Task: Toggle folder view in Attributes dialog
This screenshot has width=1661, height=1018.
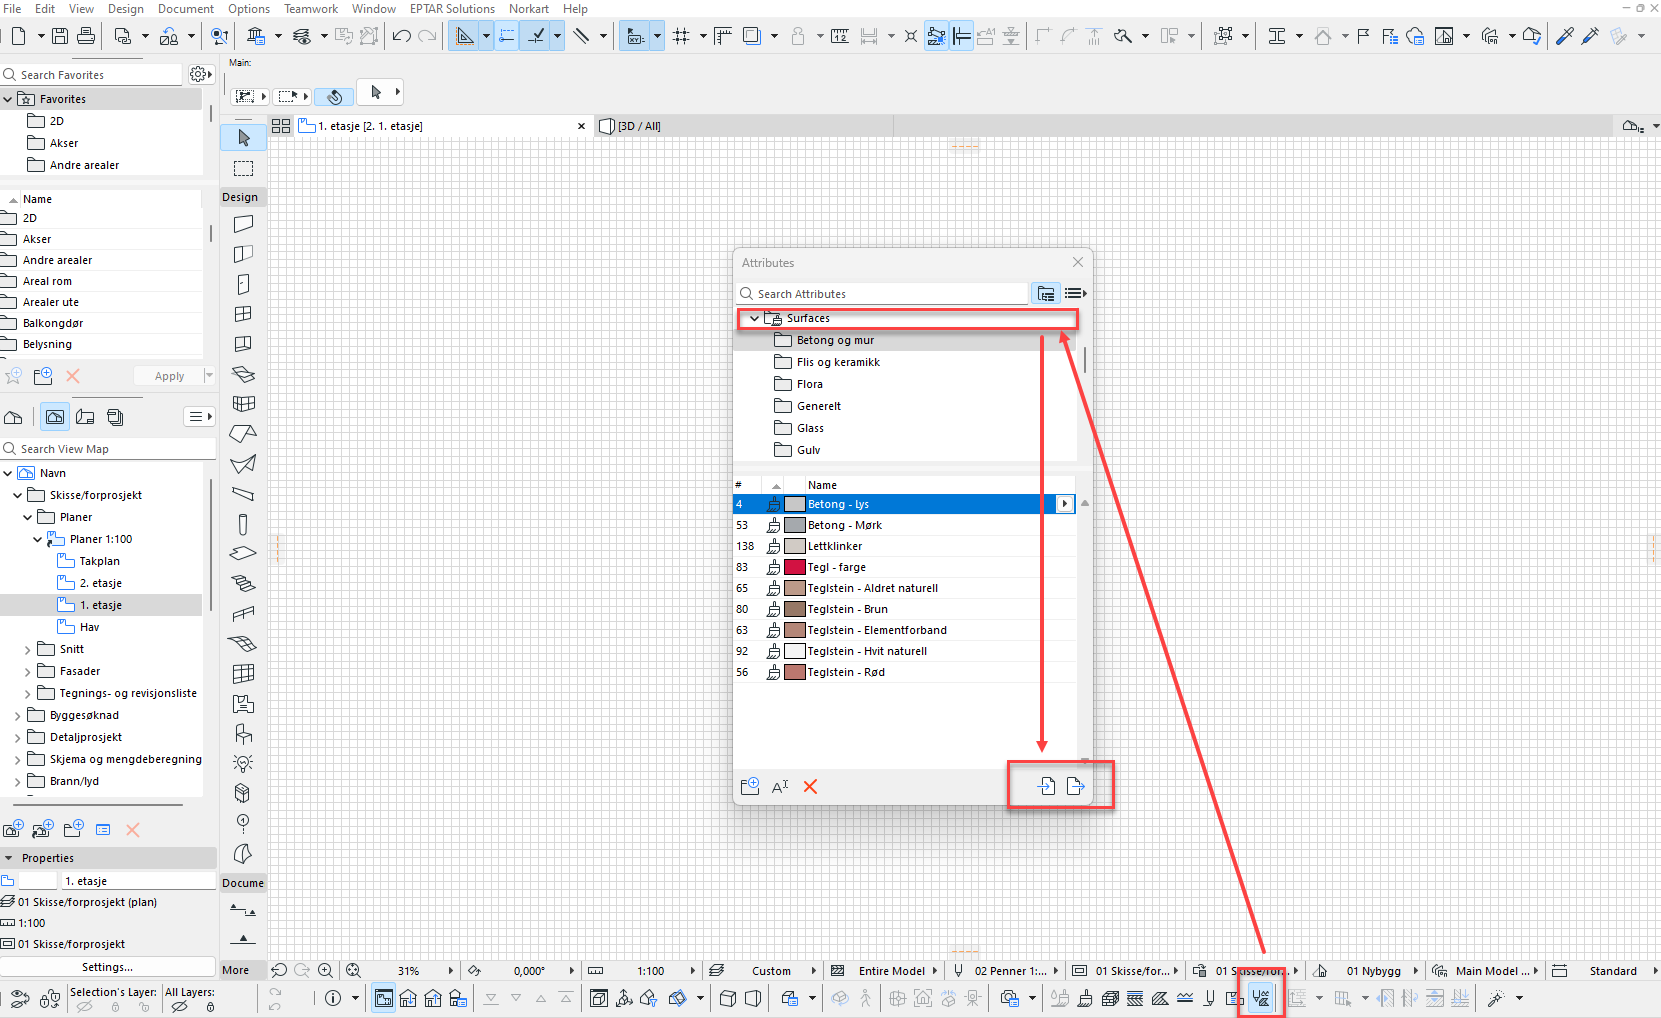Action: pos(1045,294)
